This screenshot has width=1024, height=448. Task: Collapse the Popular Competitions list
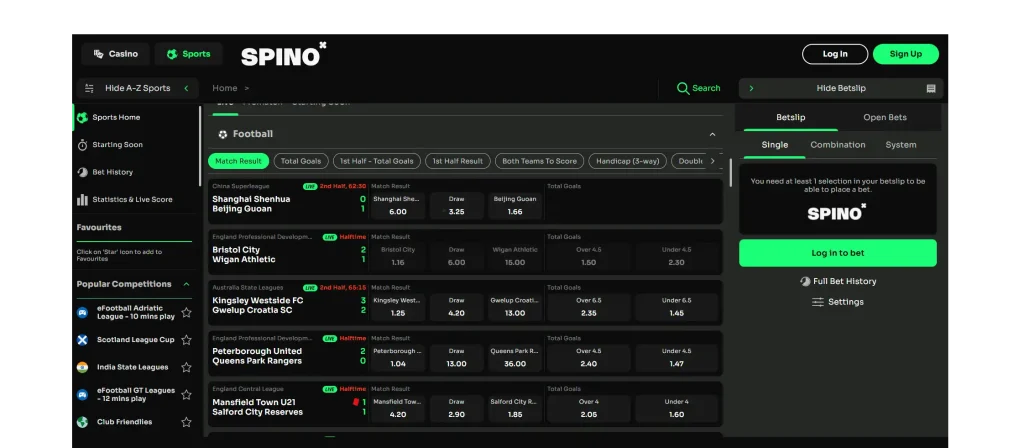(x=186, y=284)
